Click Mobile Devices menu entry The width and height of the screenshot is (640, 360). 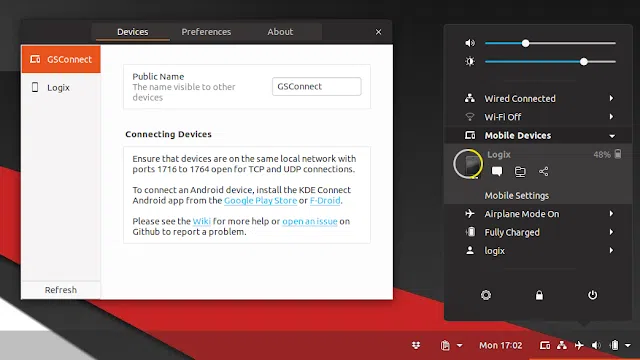coord(538,136)
